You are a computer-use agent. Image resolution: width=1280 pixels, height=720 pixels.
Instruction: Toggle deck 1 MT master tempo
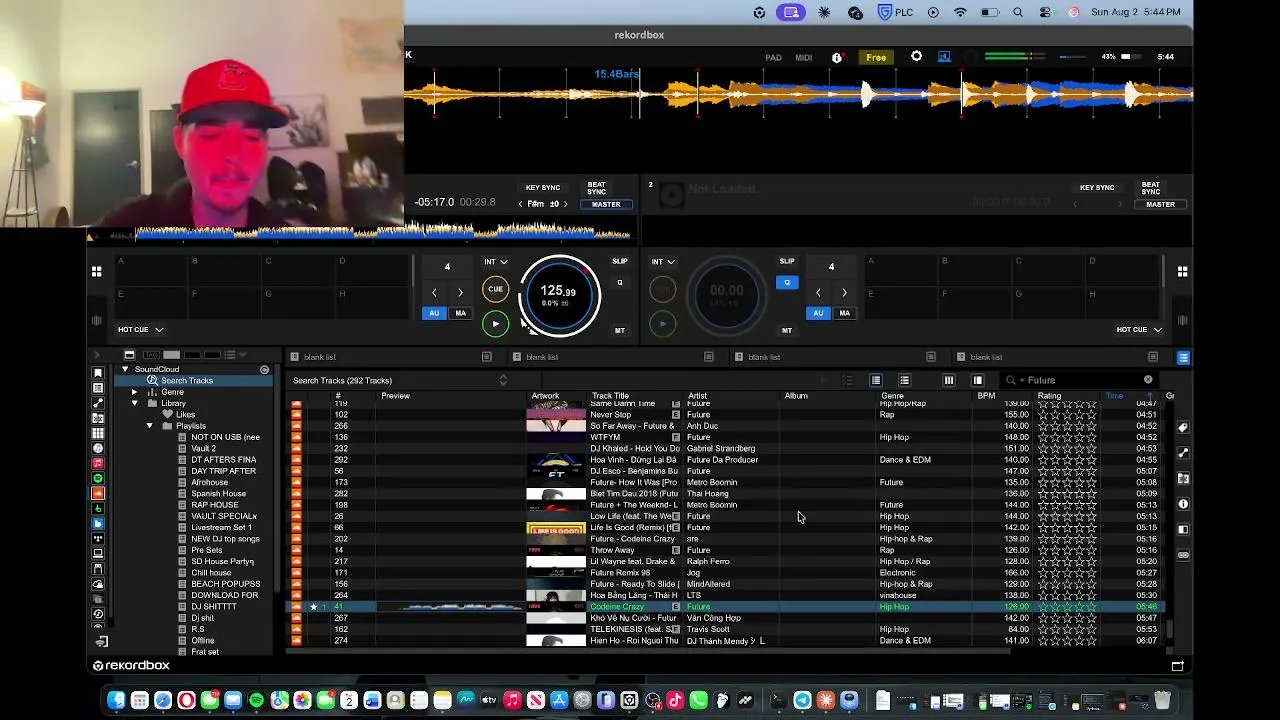click(x=620, y=330)
